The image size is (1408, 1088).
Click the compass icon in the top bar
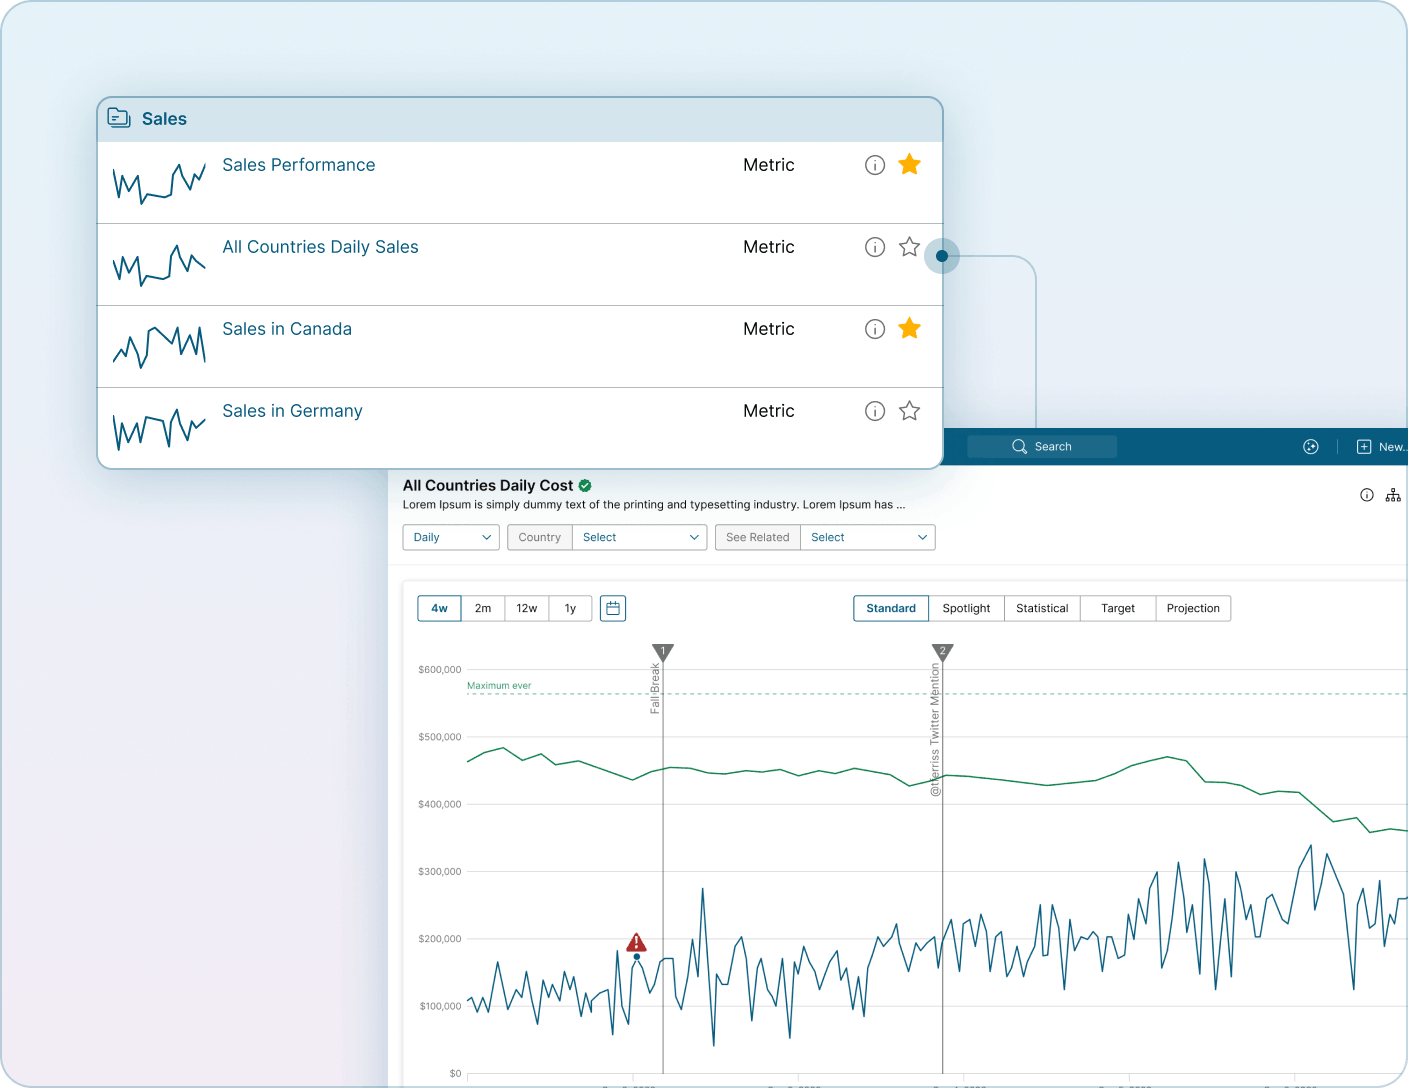1310,446
